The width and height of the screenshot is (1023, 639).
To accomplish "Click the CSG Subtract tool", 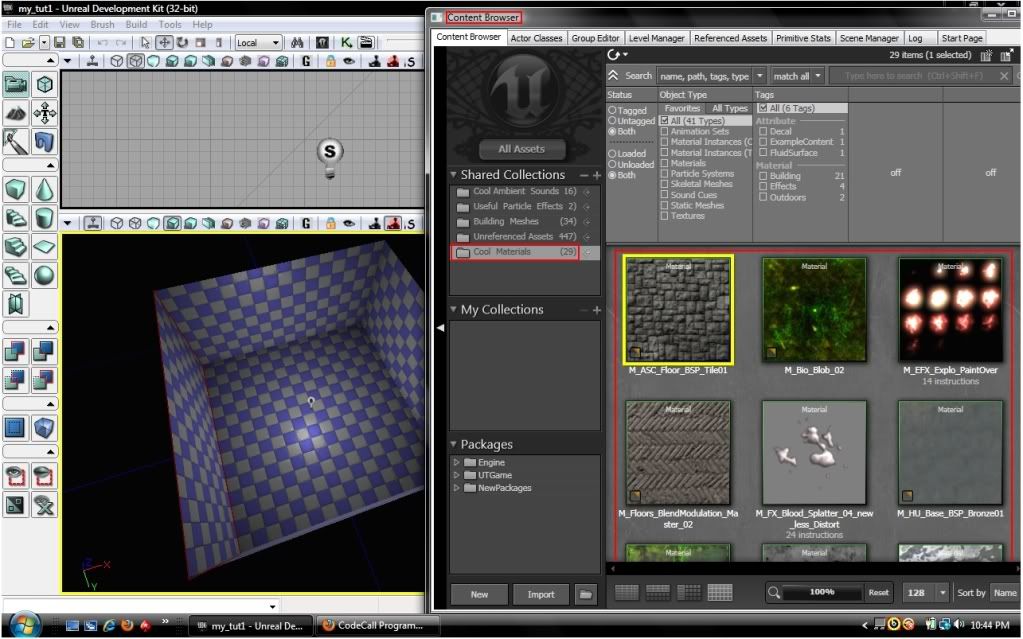I will pos(44,351).
